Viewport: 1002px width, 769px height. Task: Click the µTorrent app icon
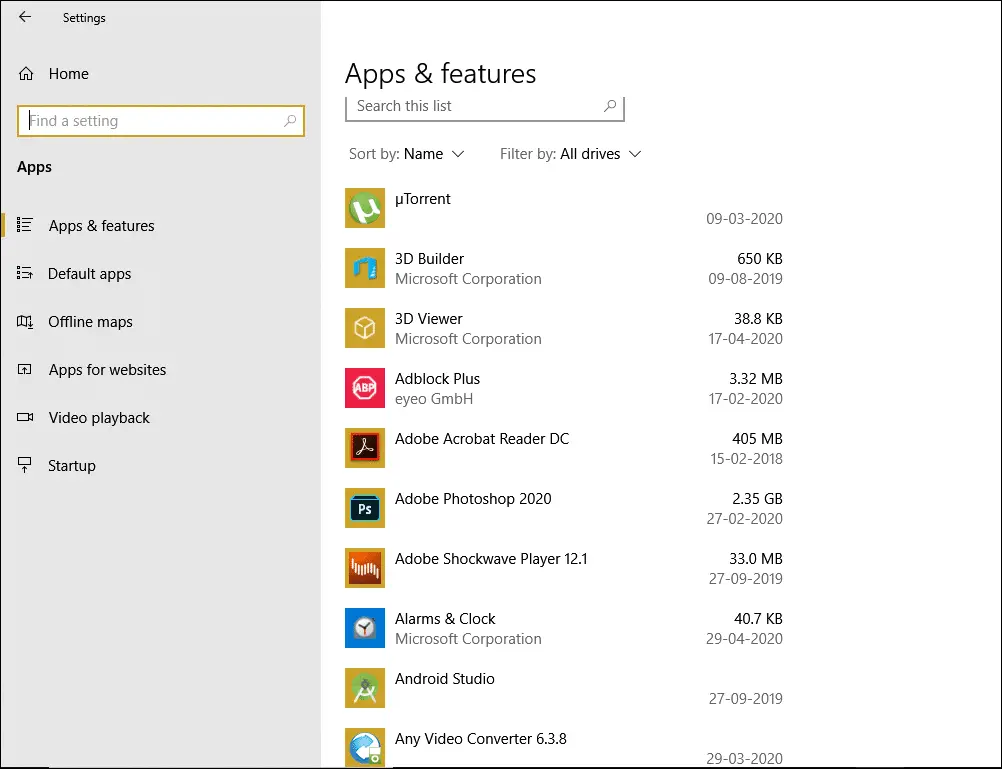pyautogui.click(x=365, y=208)
